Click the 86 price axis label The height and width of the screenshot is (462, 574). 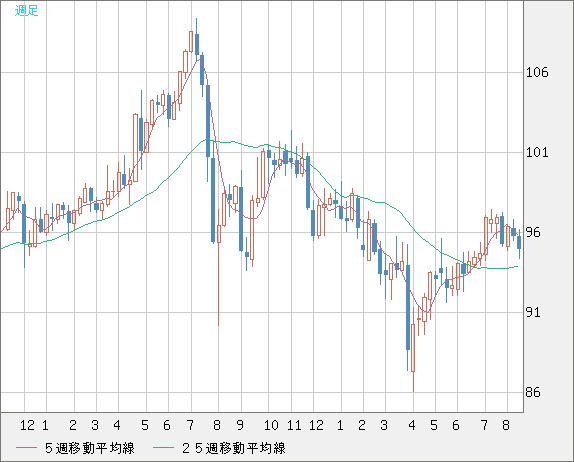click(x=533, y=392)
